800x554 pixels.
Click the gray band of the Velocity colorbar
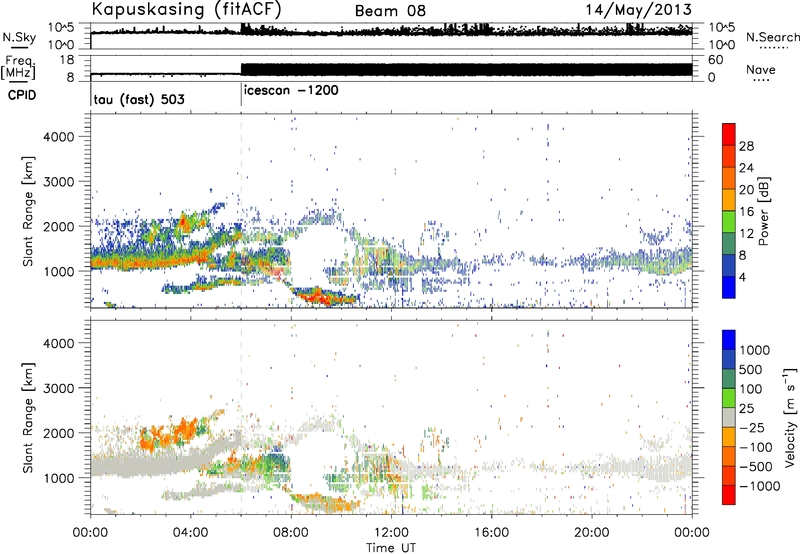tap(729, 417)
